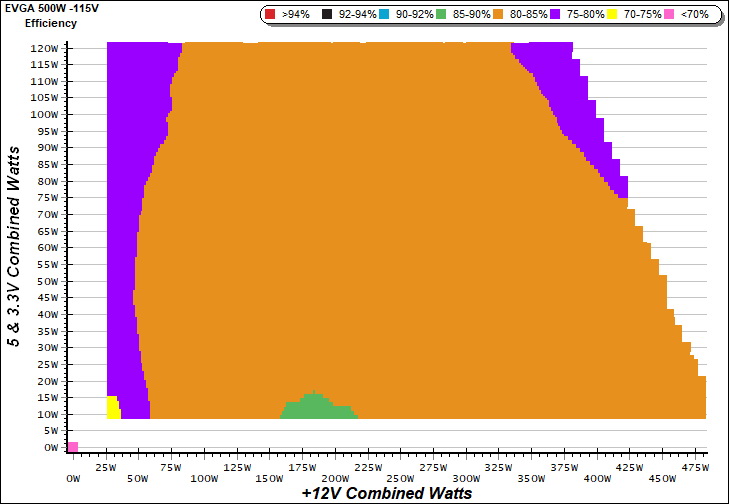Image resolution: width=729 pixels, height=504 pixels.
Task: Click the 475W tick on horizontal axis
Action: click(x=693, y=466)
